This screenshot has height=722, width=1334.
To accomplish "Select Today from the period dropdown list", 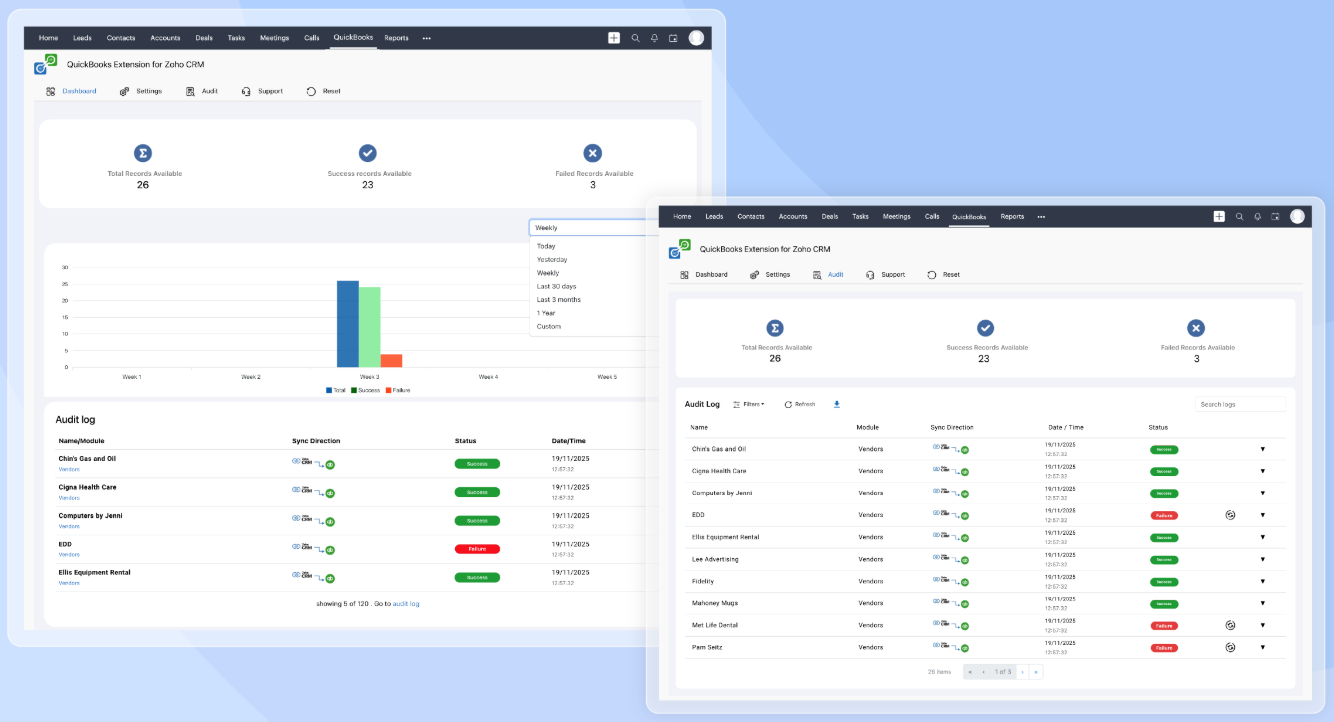I will (x=546, y=246).
